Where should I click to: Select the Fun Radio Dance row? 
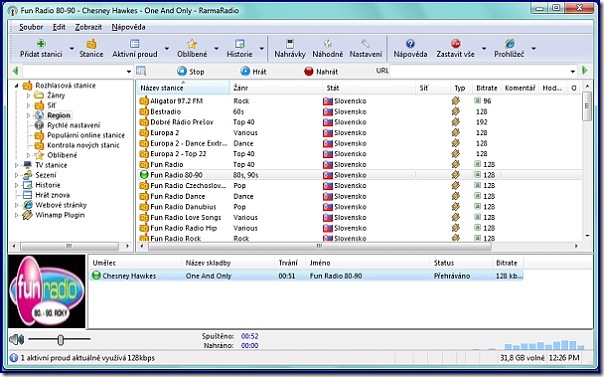pos(359,196)
